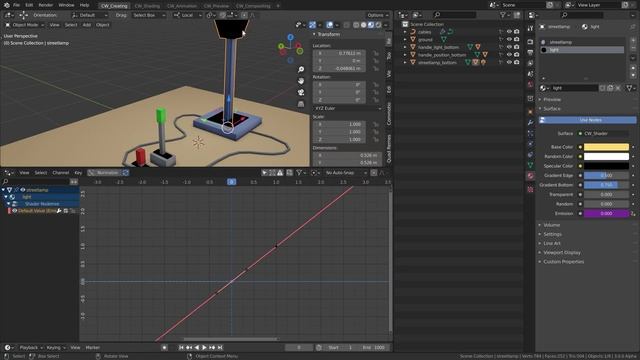Open Object Data properties tab icon
The image size is (640, 360).
[x=530, y=165]
